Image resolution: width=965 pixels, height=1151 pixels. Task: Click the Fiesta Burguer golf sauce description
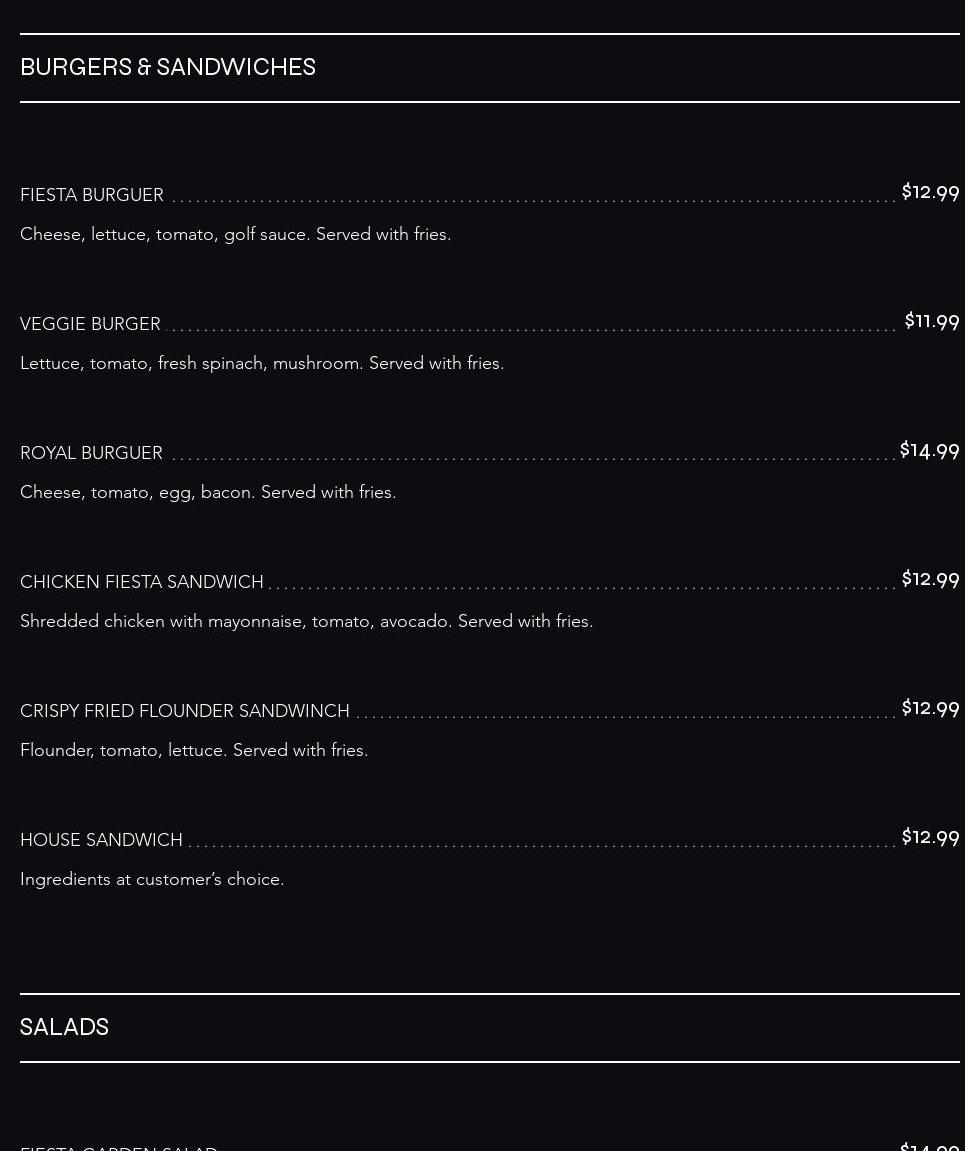(x=235, y=234)
